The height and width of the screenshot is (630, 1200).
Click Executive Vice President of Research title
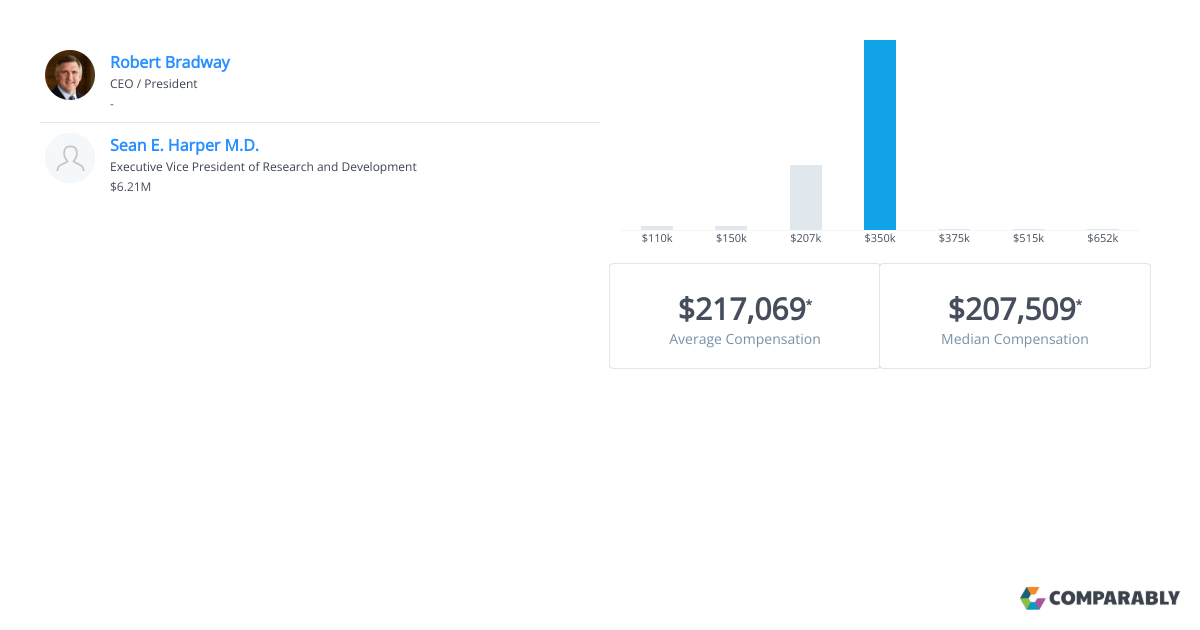point(263,167)
